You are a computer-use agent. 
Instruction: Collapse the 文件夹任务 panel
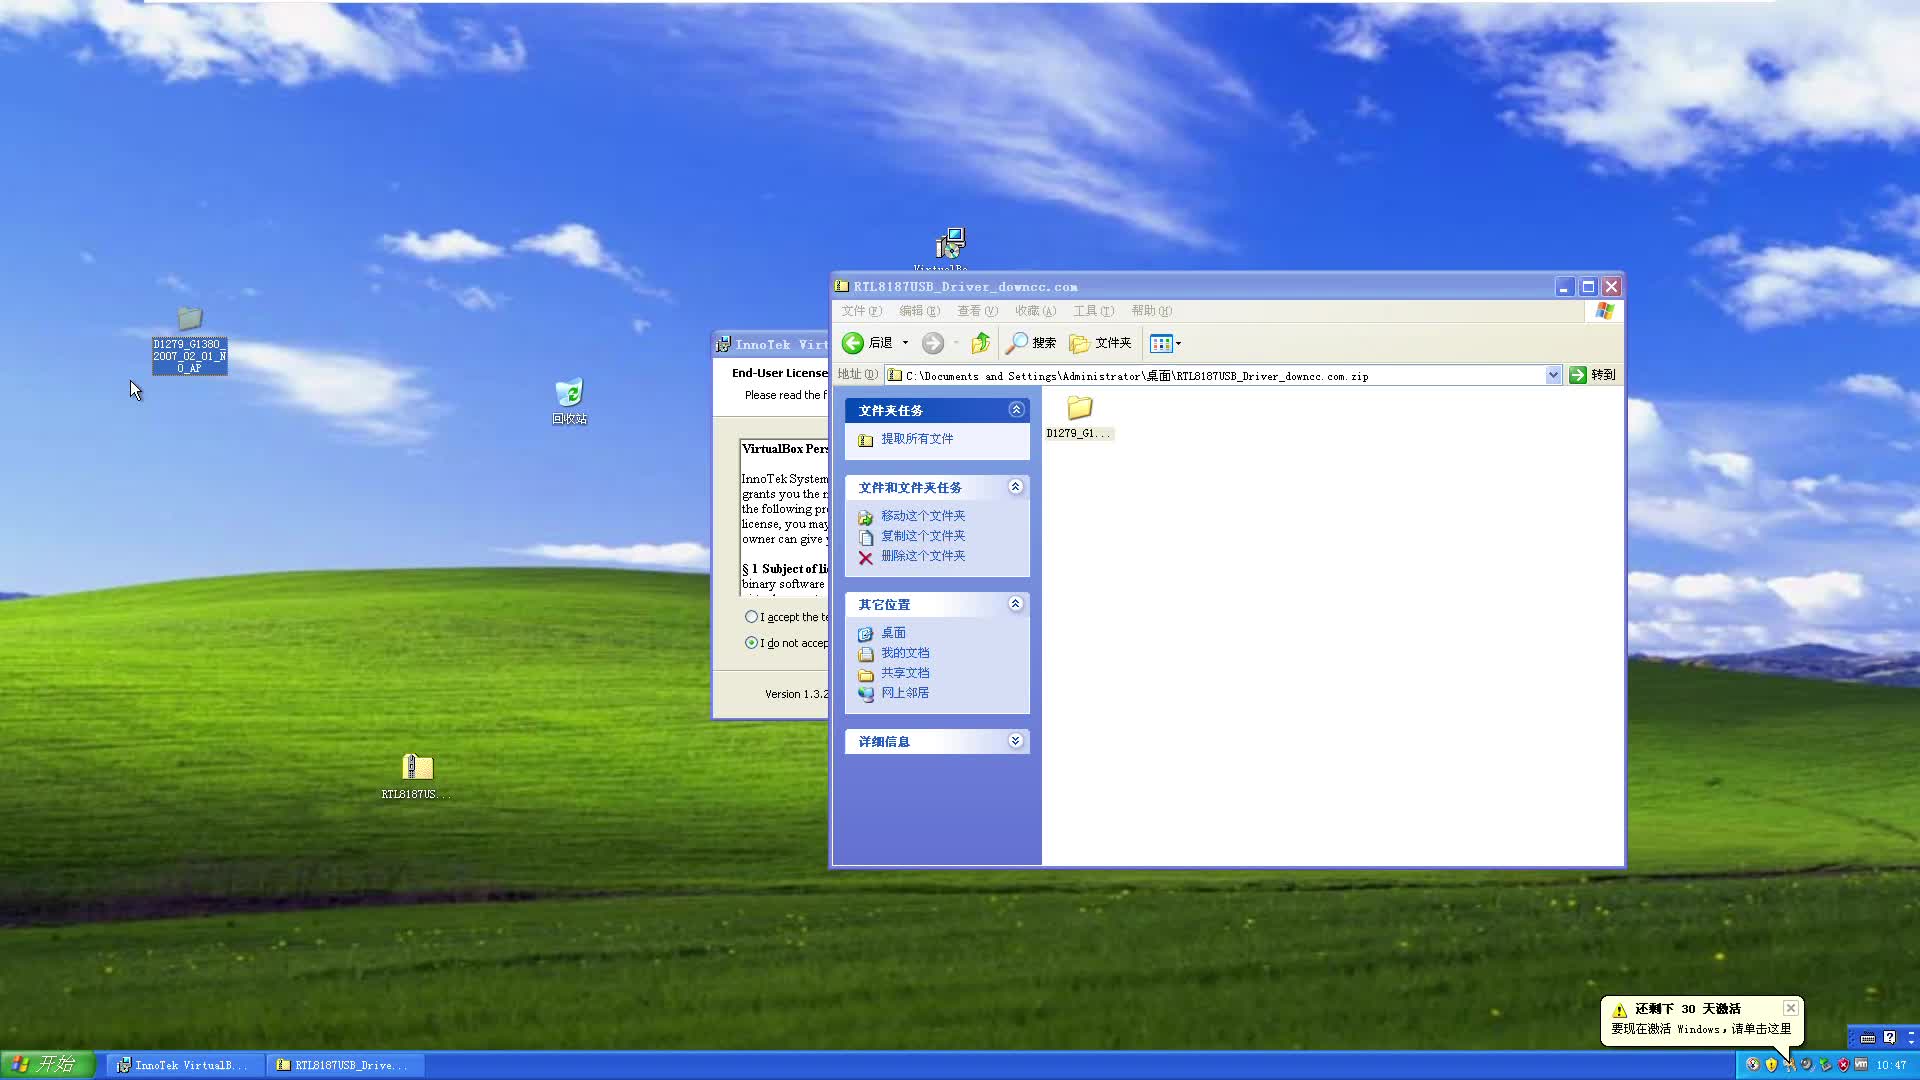(1016, 410)
